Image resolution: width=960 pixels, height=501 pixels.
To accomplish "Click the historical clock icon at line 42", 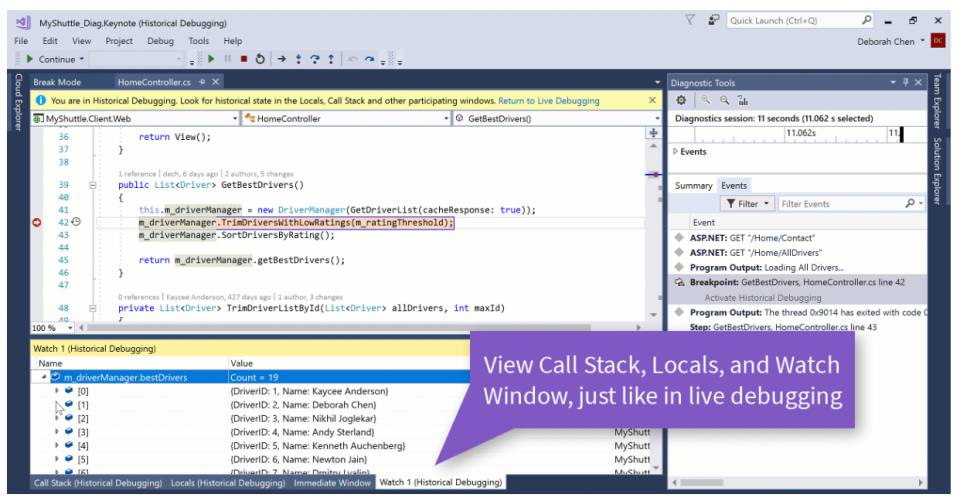I will 76,222.
